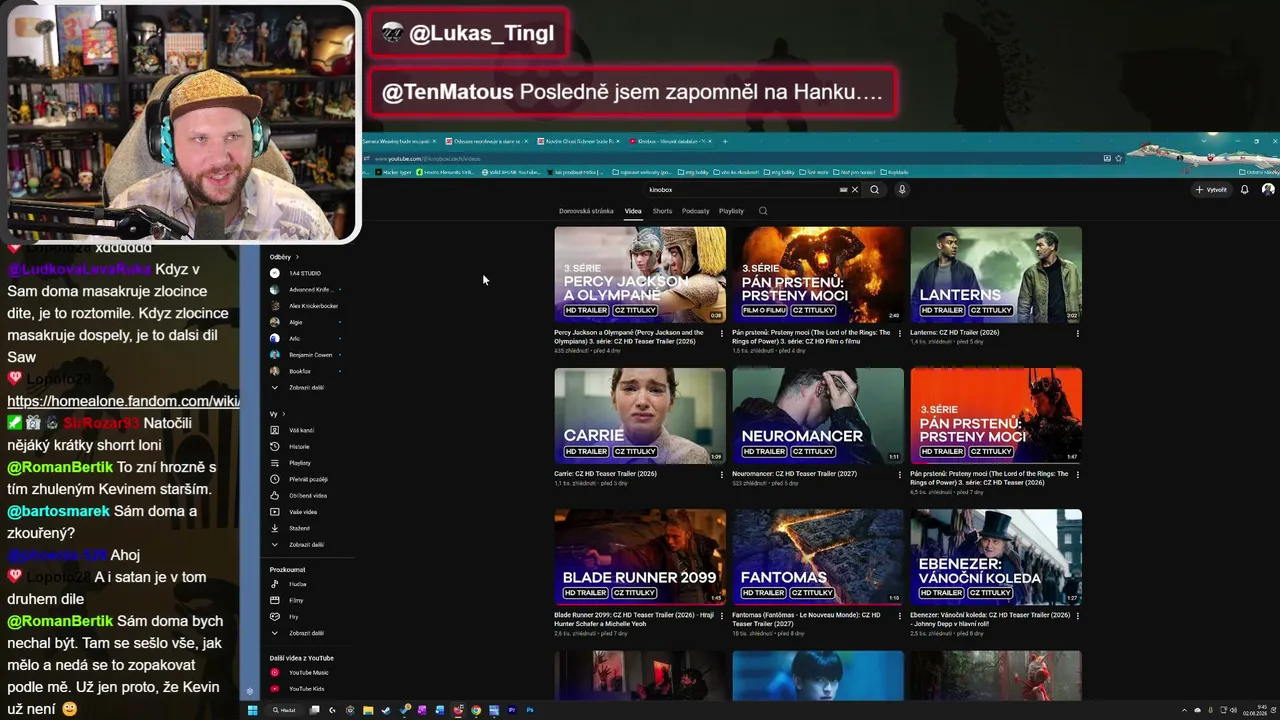The image size is (1280, 720).
Task: Open the Odběry subscriptions header chevron
Action: click(297, 257)
